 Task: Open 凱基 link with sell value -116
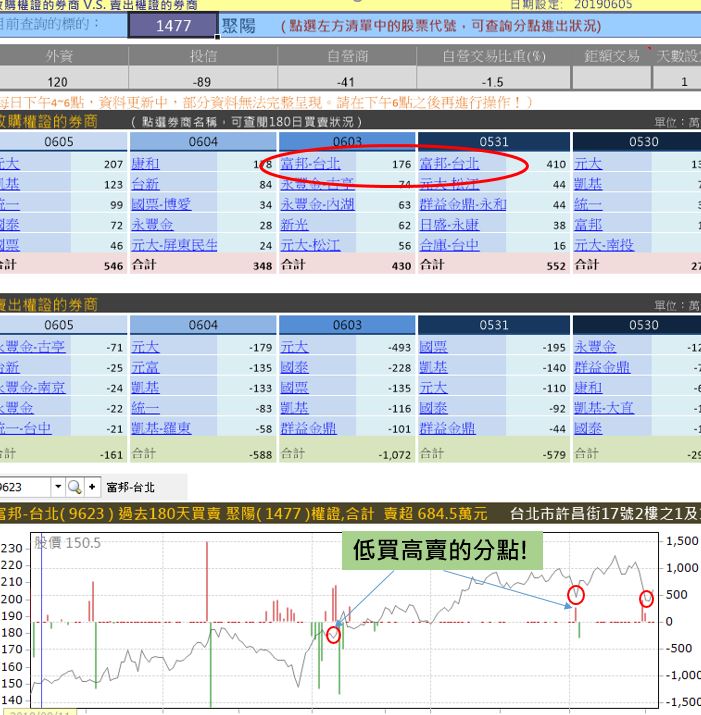[295, 408]
